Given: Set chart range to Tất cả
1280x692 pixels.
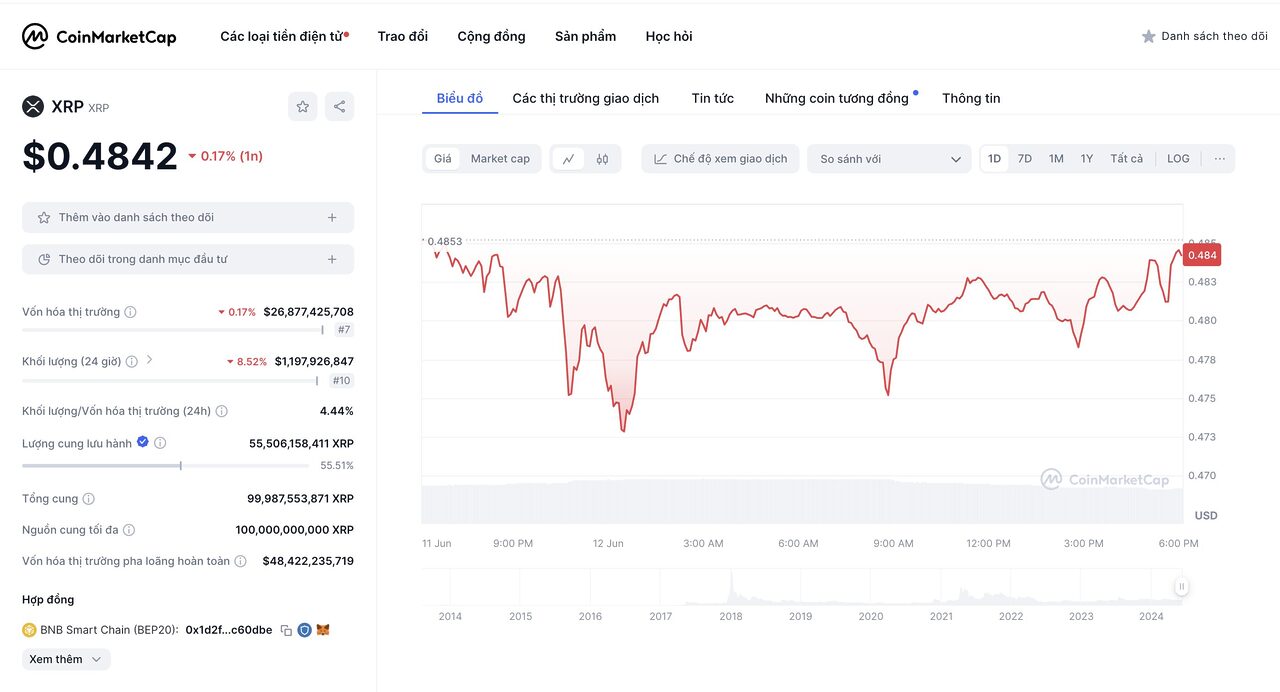Looking at the screenshot, I should tap(1126, 159).
